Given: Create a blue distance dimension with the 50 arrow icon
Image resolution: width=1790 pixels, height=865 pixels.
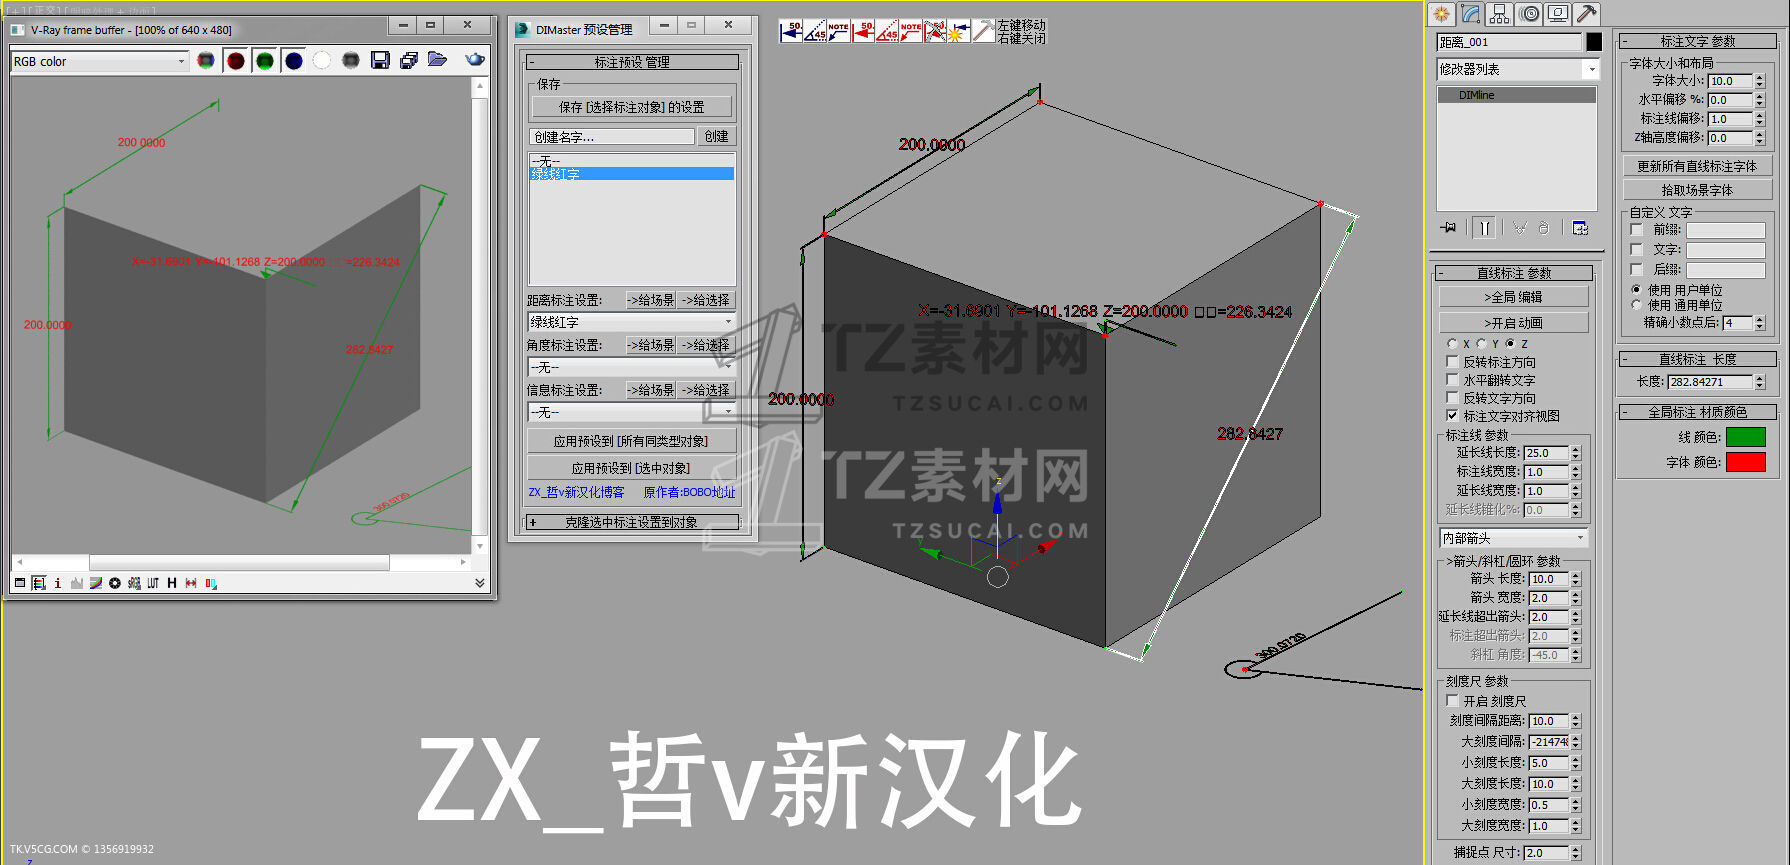Looking at the screenshot, I should tap(791, 32).
